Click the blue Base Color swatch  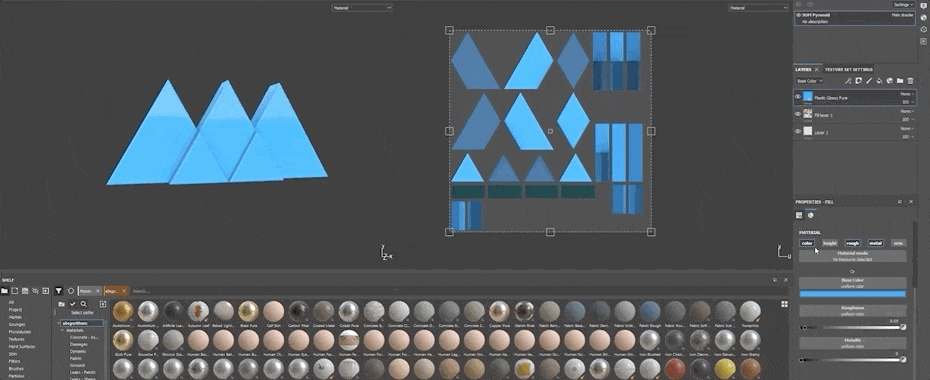tap(852, 293)
